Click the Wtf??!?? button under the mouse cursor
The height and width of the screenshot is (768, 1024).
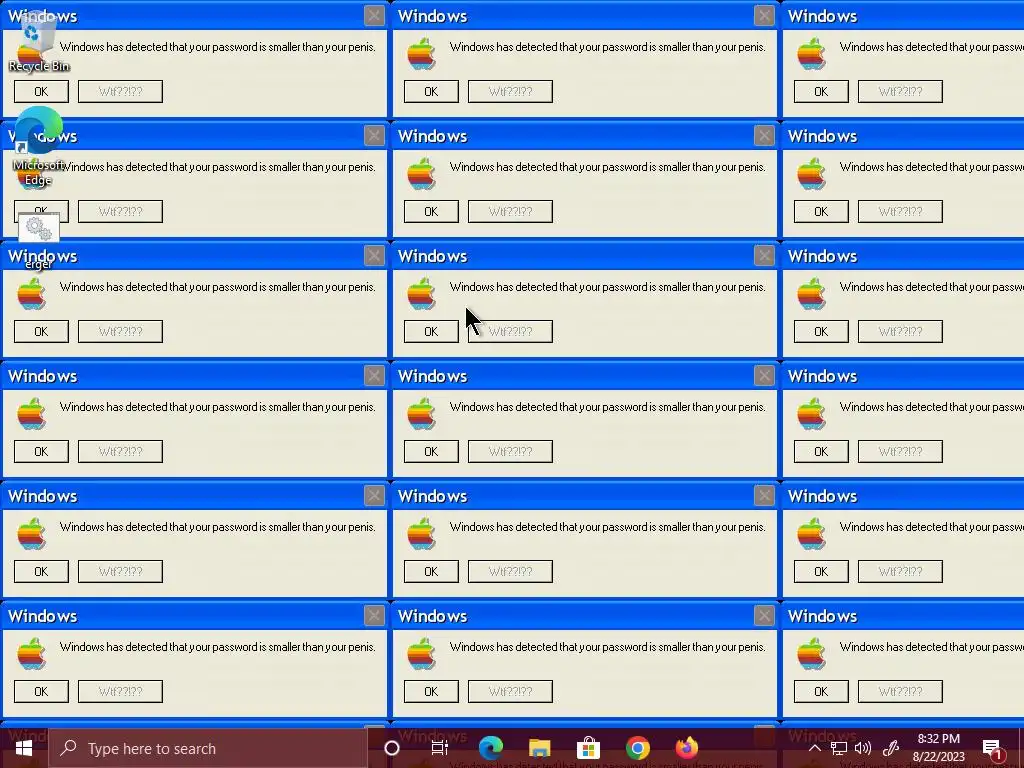tap(510, 332)
